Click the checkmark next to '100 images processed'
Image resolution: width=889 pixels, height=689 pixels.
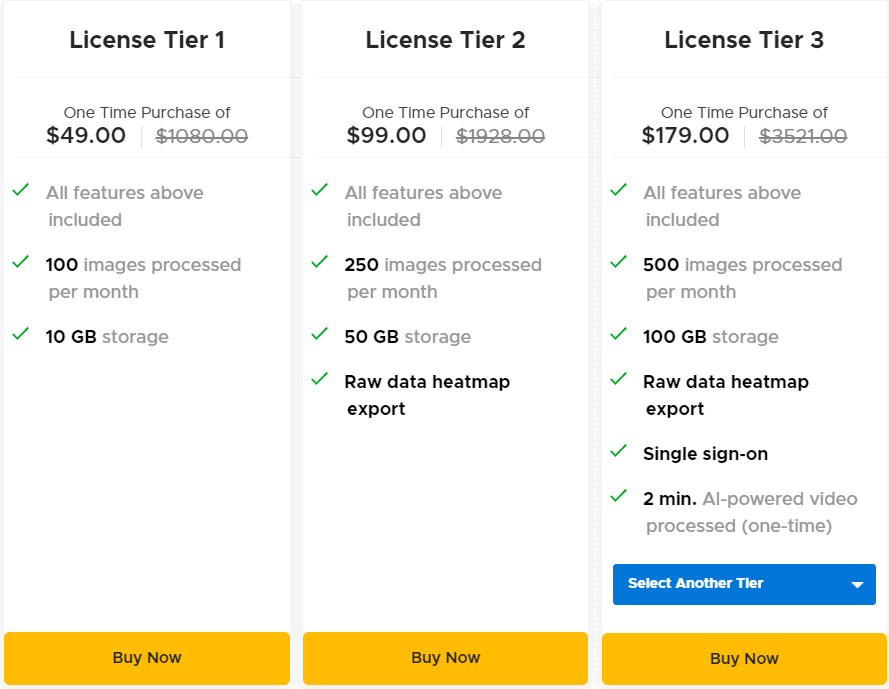point(20,264)
